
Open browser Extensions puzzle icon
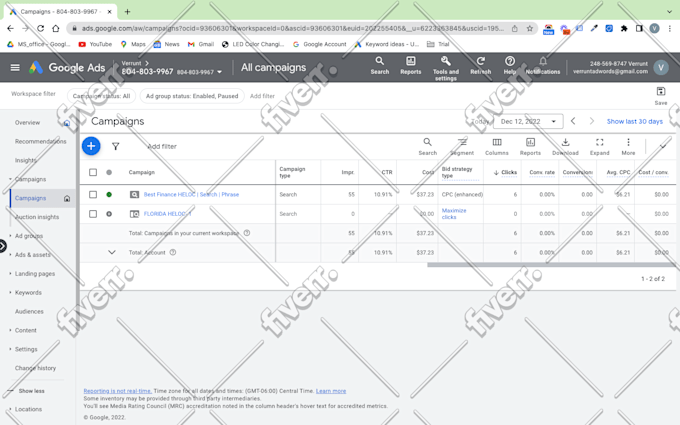(x=624, y=29)
